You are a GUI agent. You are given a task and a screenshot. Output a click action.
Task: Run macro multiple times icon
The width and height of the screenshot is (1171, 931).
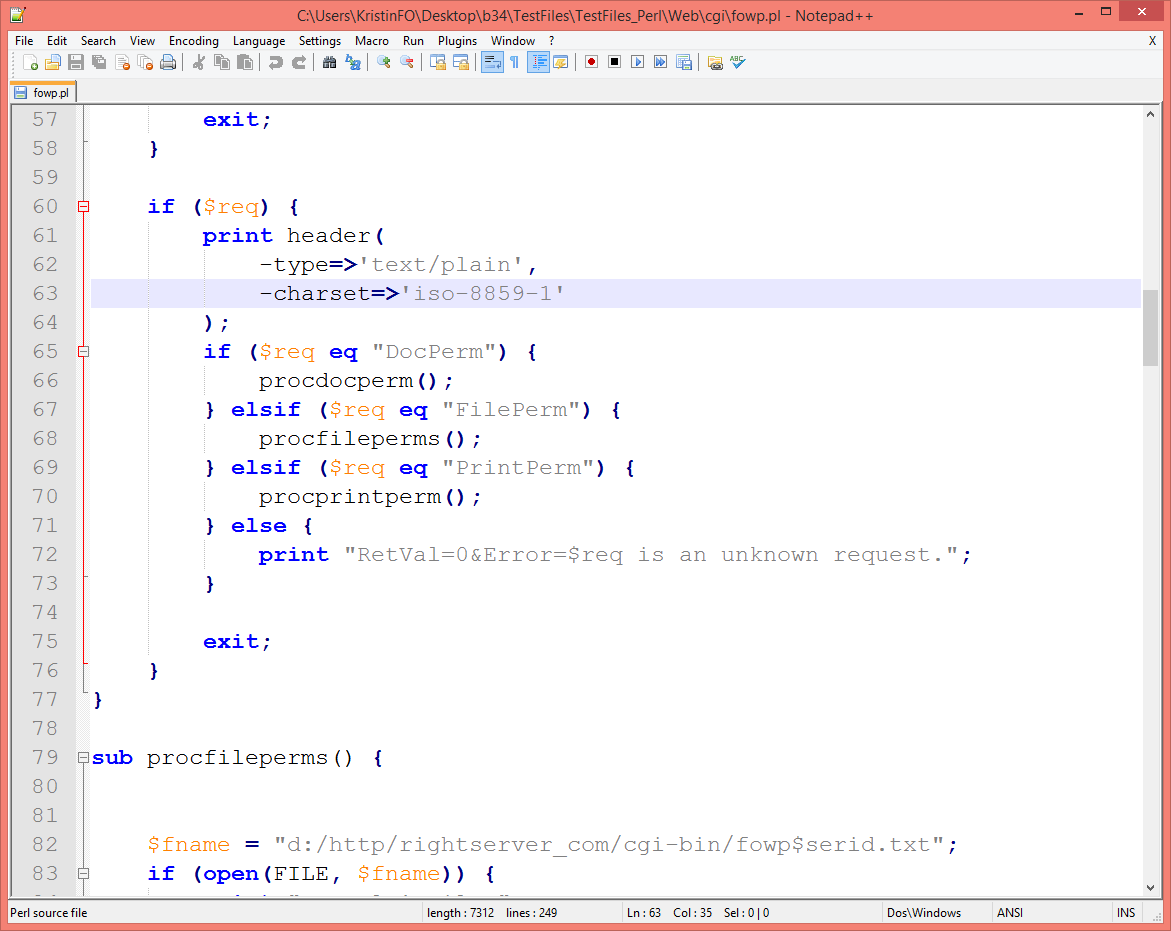click(x=661, y=63)
